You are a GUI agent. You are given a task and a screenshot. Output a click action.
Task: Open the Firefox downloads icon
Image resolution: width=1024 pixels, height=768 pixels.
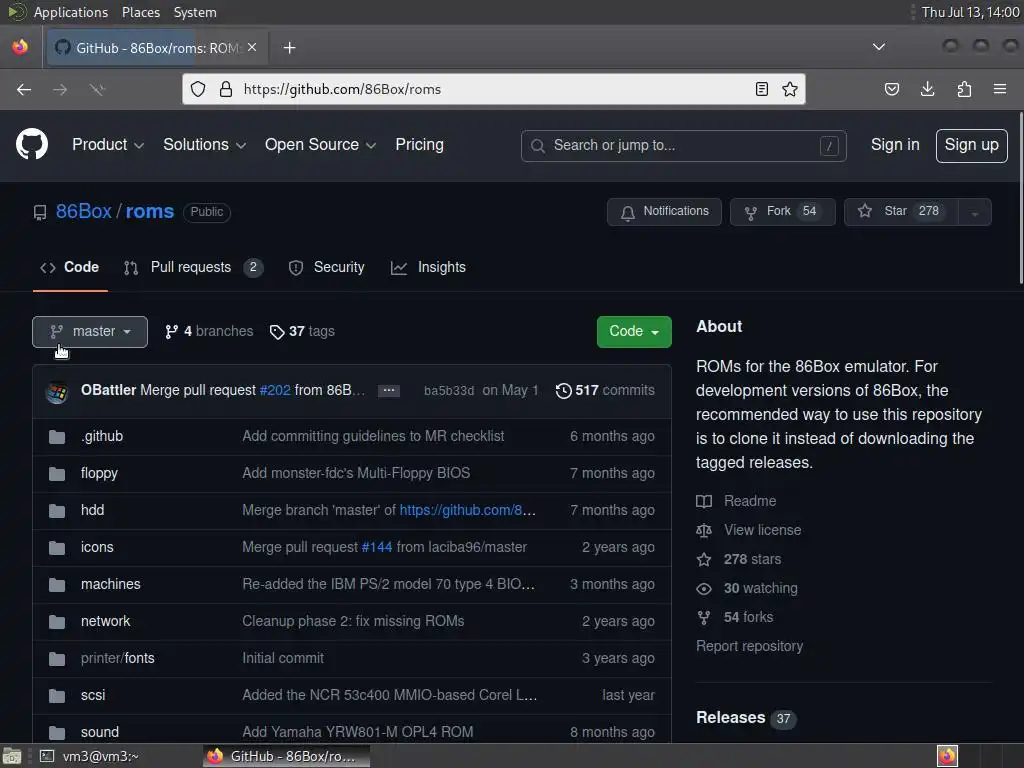[927, 89]
